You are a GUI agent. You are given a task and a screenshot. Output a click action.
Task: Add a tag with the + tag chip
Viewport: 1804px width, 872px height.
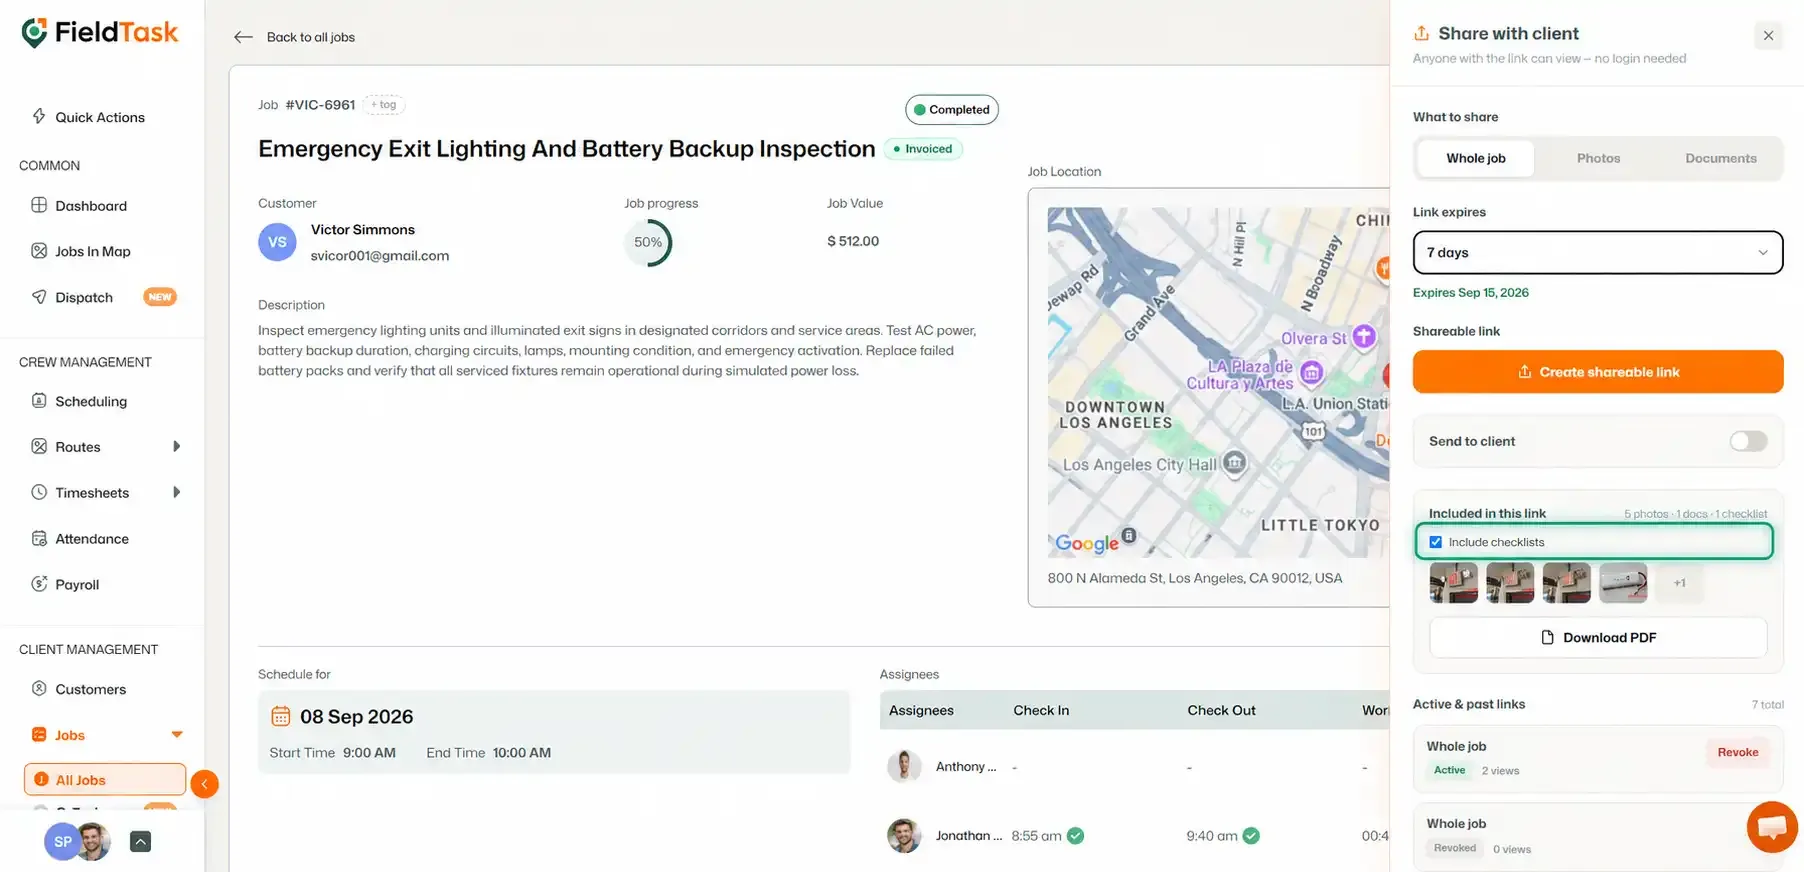(x=384, y=104)
